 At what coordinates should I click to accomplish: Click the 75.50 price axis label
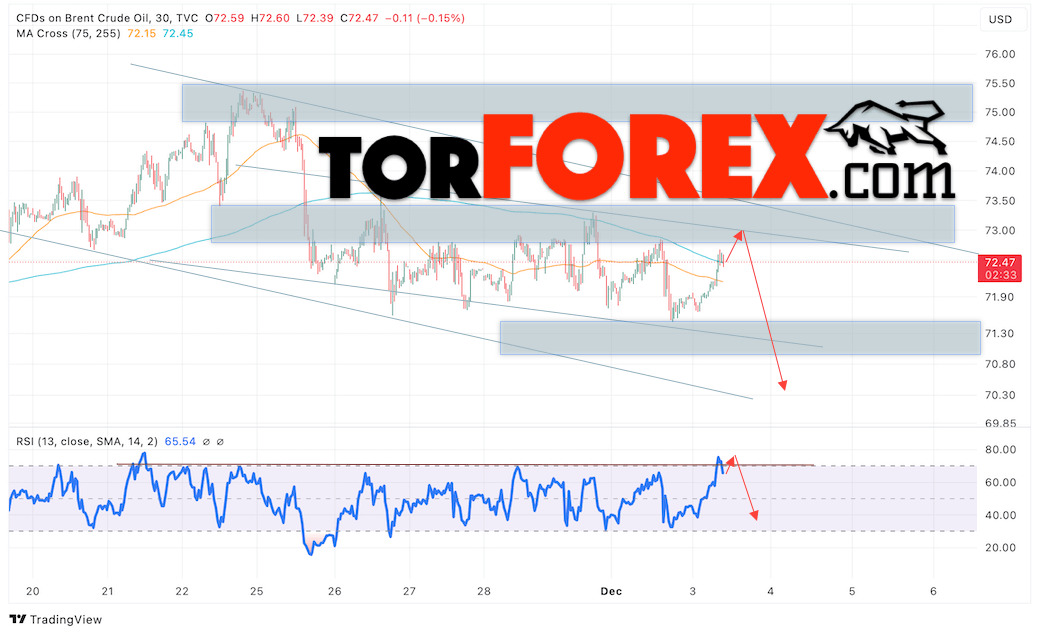[x=1000, y=84]
